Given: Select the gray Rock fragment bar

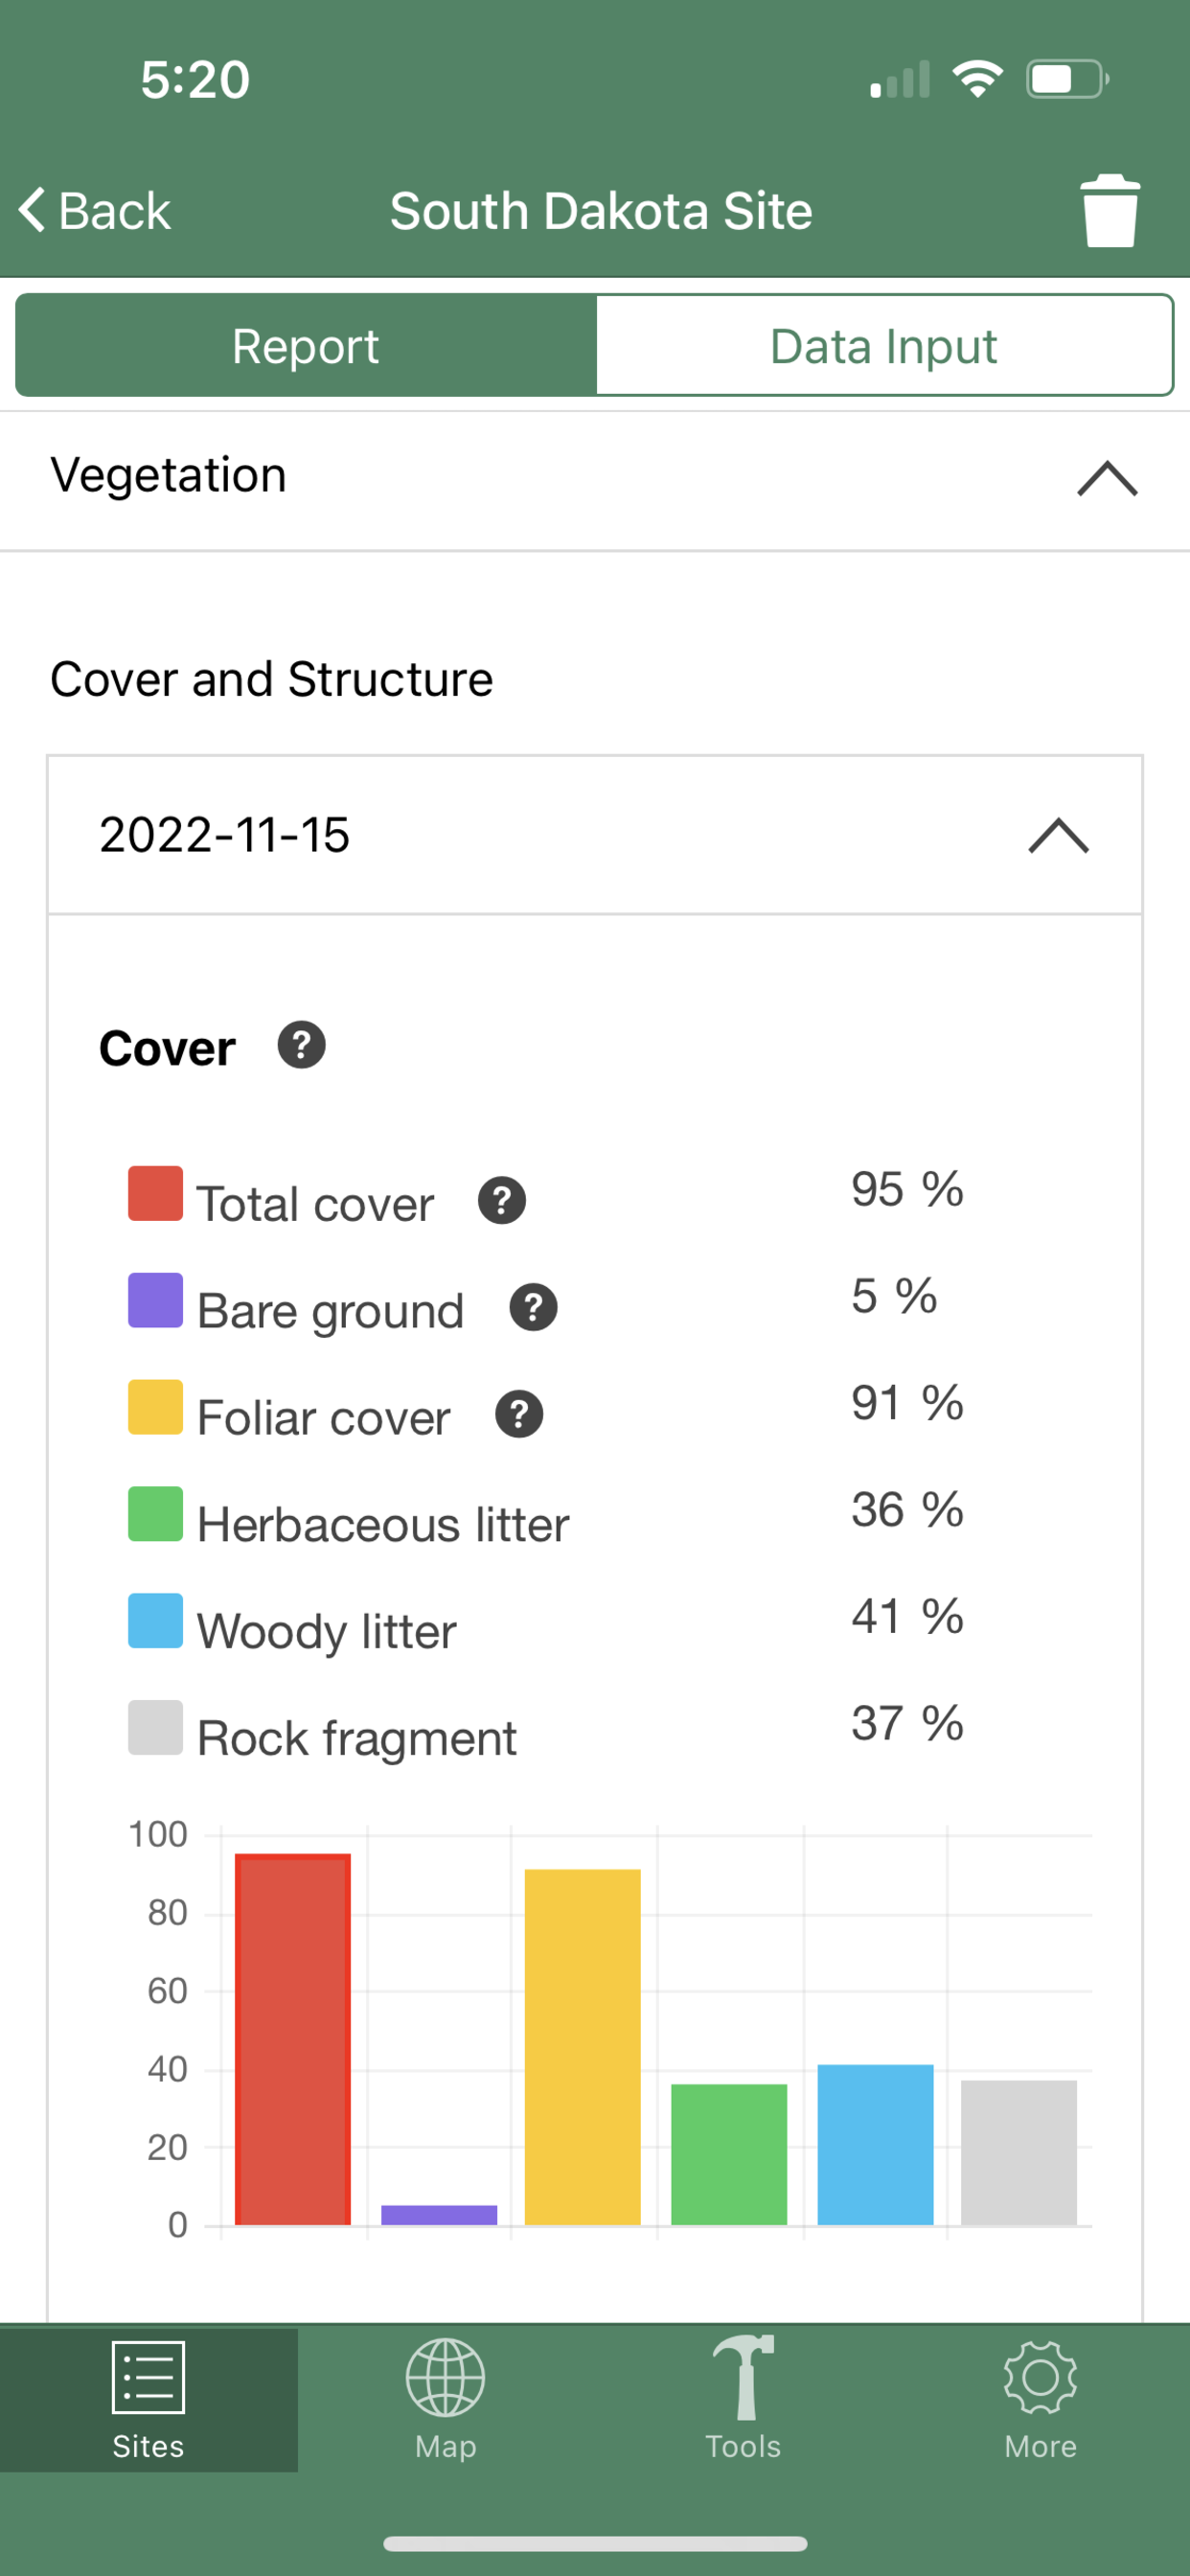Looking at the screenshot, I should [1019, 2153].
